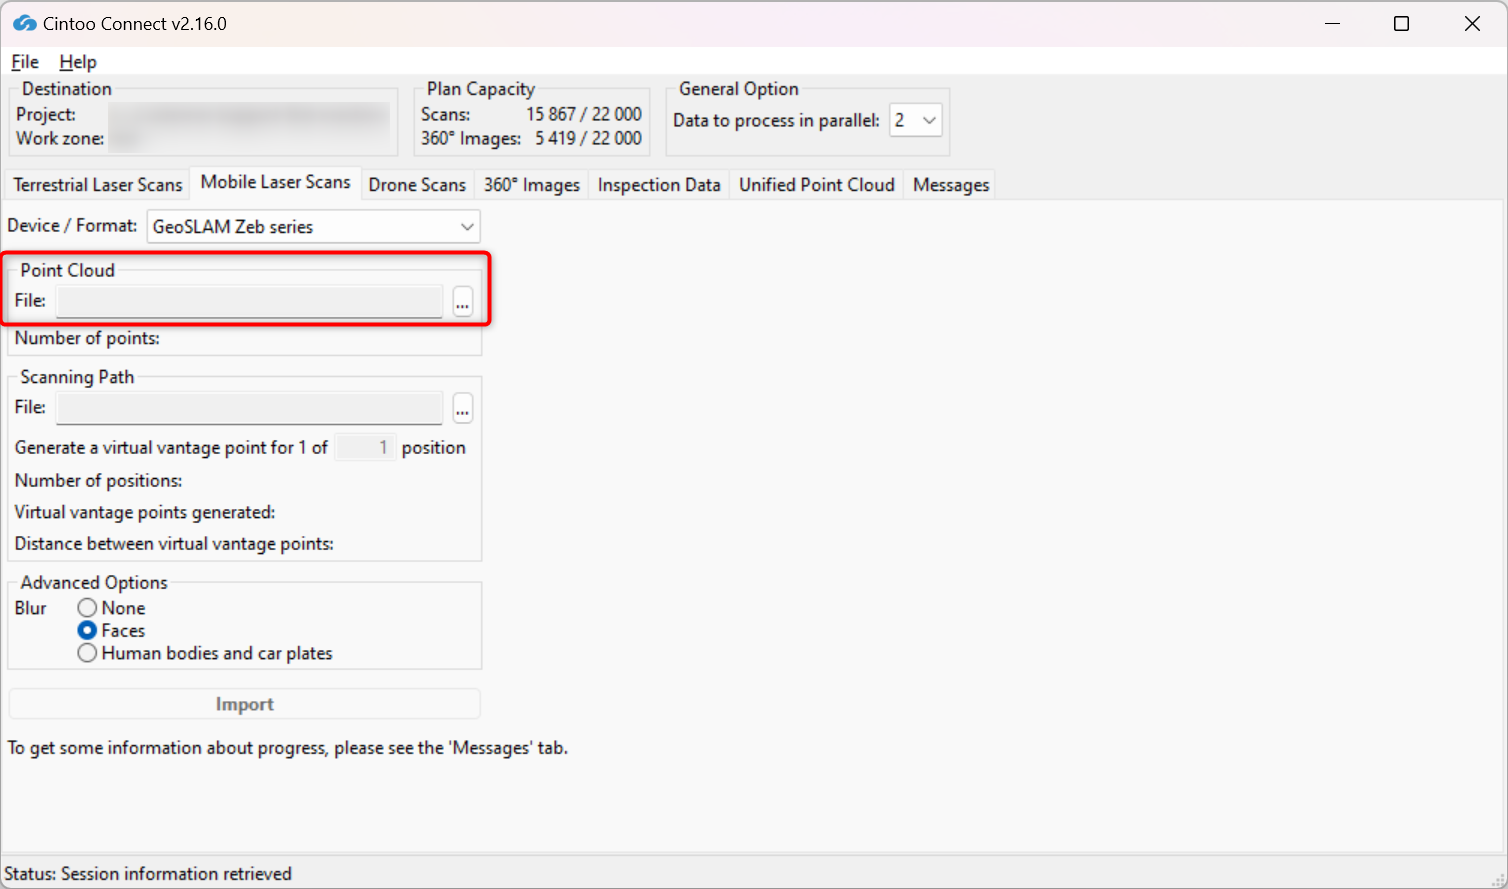Click the 'Number of positions:' label
The image size is (1508, 889).
(x=98, y=481)
